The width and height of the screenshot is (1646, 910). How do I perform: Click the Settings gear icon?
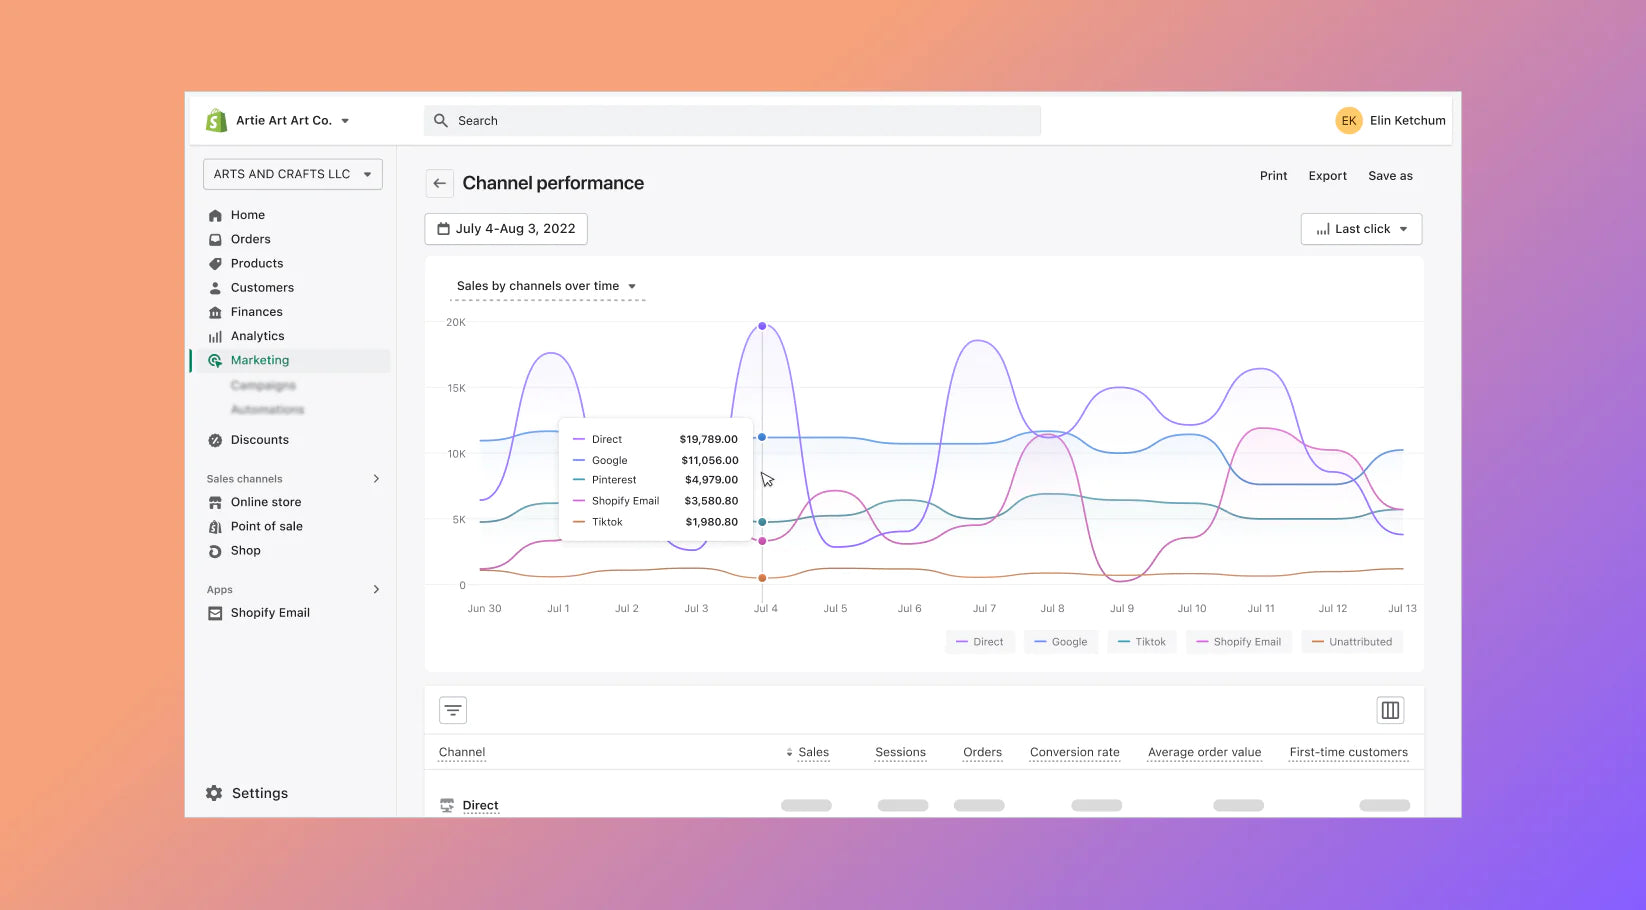(214, 793)
